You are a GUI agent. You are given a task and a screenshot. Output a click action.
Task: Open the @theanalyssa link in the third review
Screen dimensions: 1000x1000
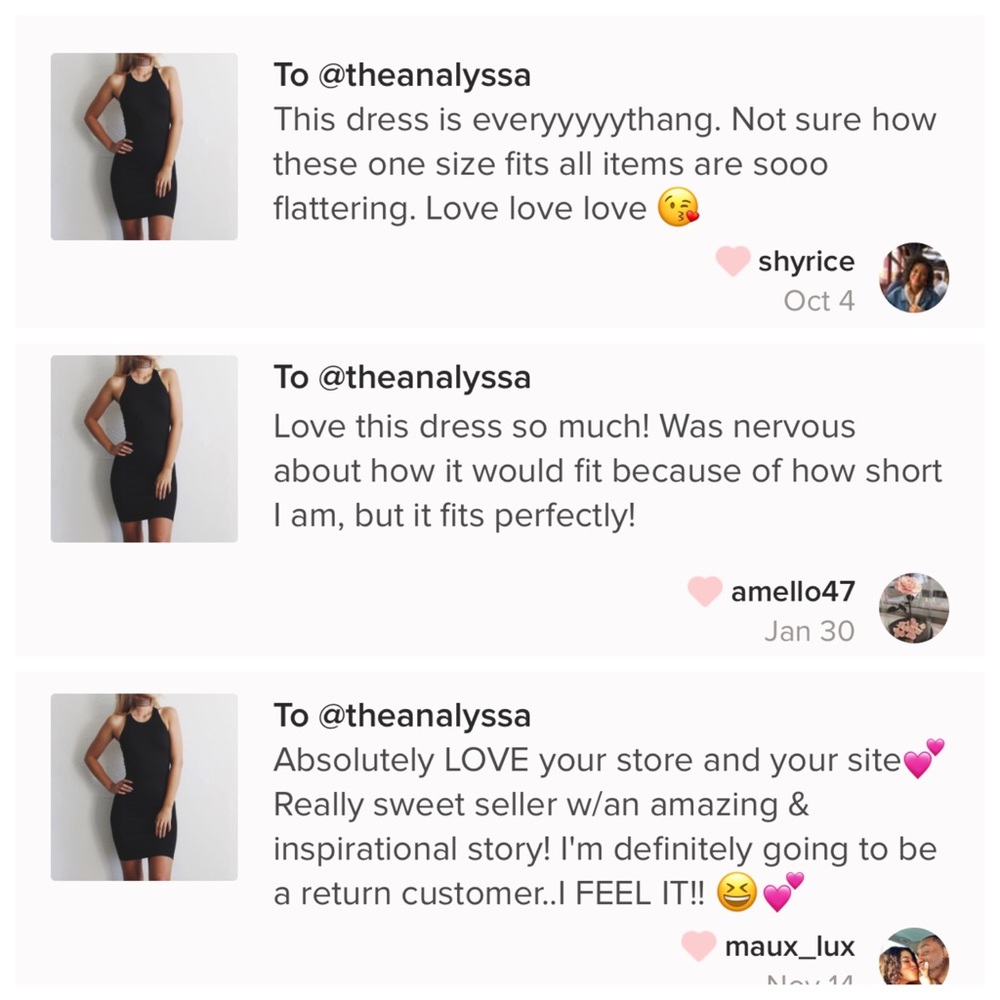point(424,716)
